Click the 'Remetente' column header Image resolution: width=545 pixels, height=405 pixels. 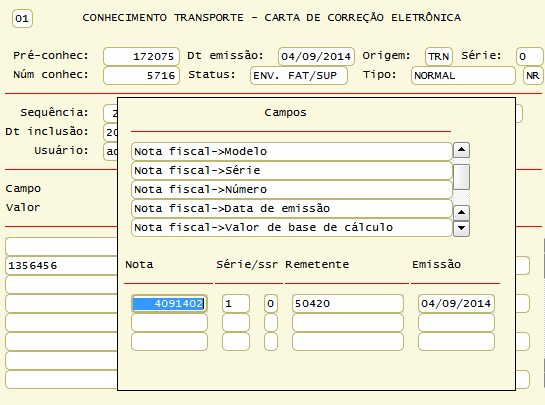pyautogui.click(x=317, y=265)
